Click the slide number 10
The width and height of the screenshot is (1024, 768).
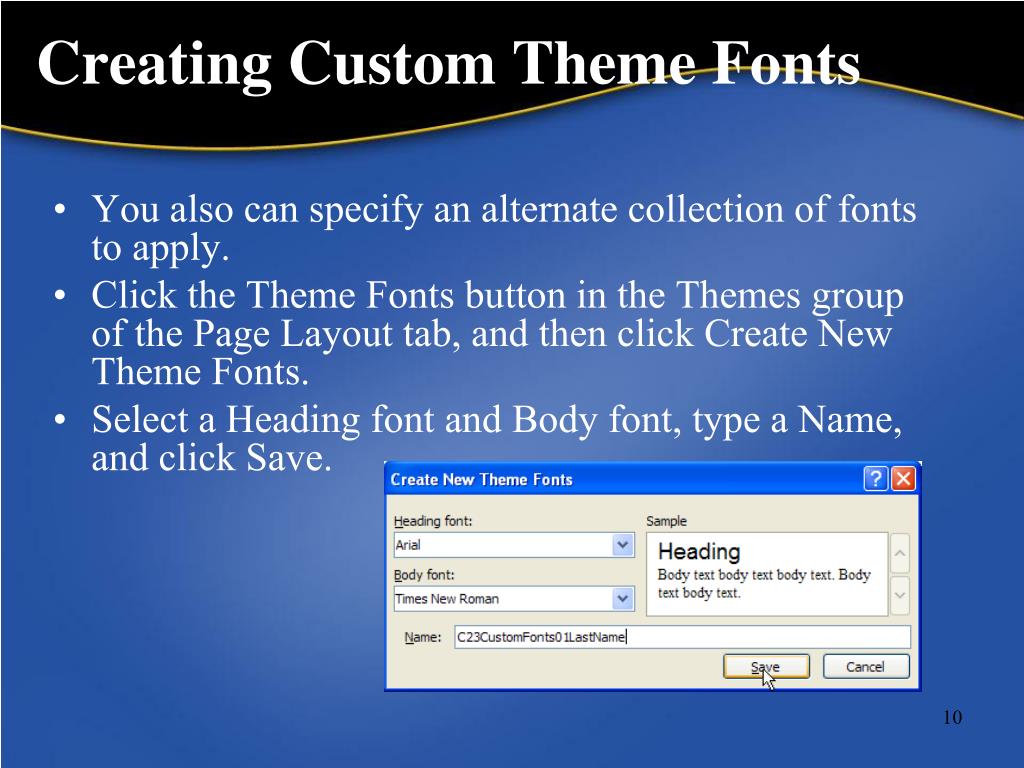click(952, 717)
